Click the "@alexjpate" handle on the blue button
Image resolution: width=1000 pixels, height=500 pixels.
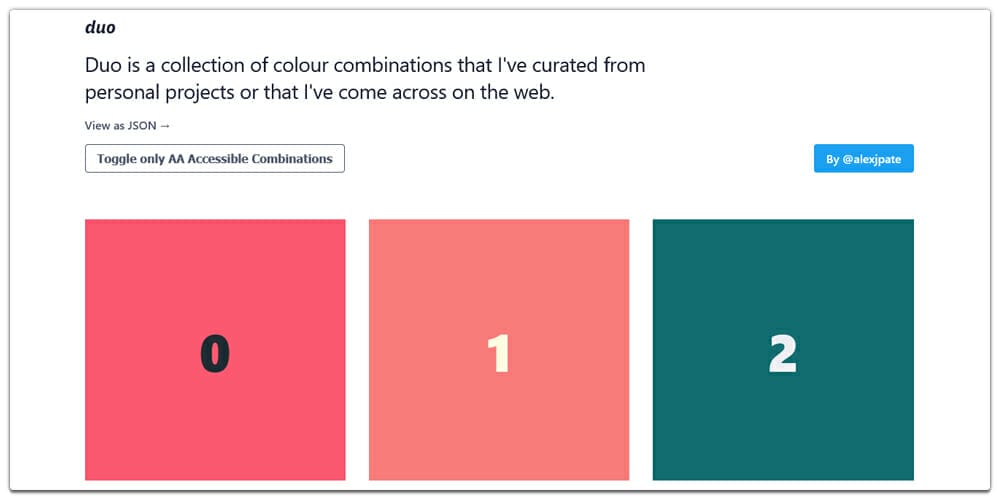tap(871, 159)
